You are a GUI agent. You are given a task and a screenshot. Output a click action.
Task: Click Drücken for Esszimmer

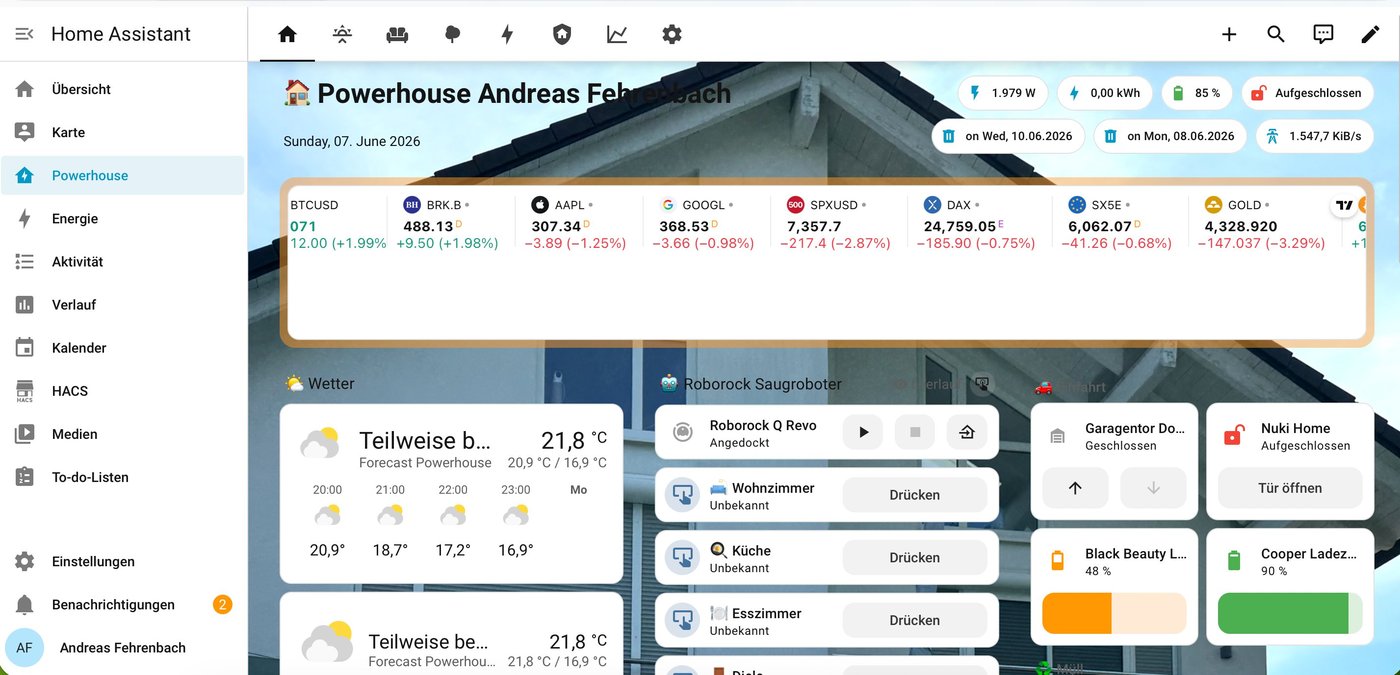click(915, 620)
